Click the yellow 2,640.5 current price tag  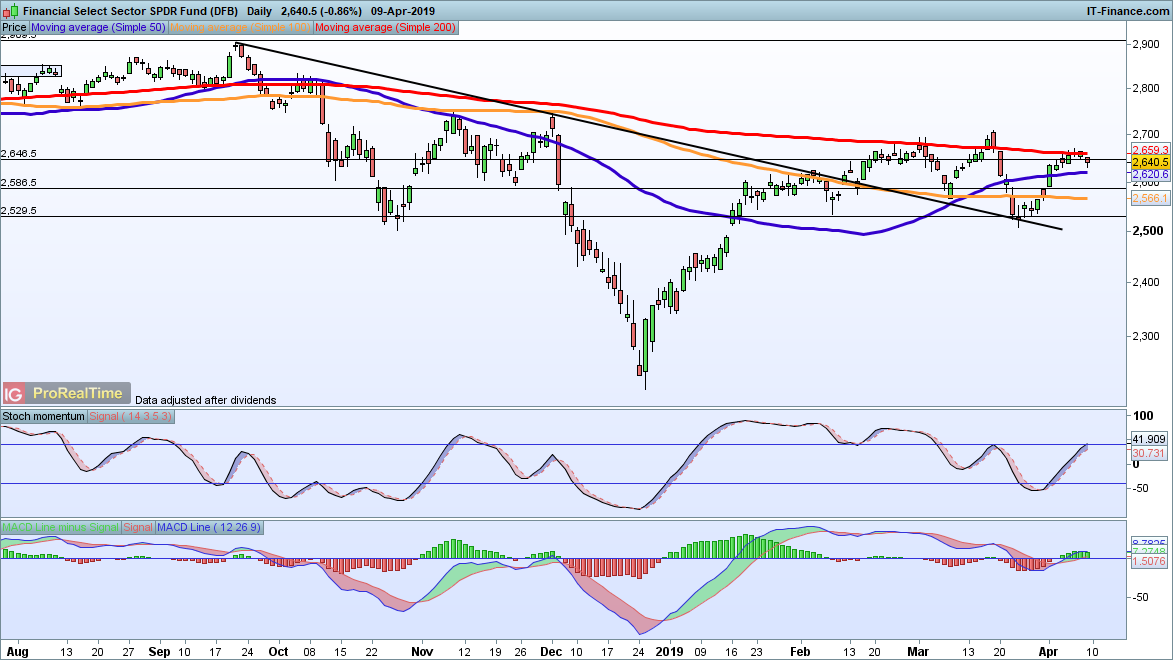click(x=1150, y=162)
